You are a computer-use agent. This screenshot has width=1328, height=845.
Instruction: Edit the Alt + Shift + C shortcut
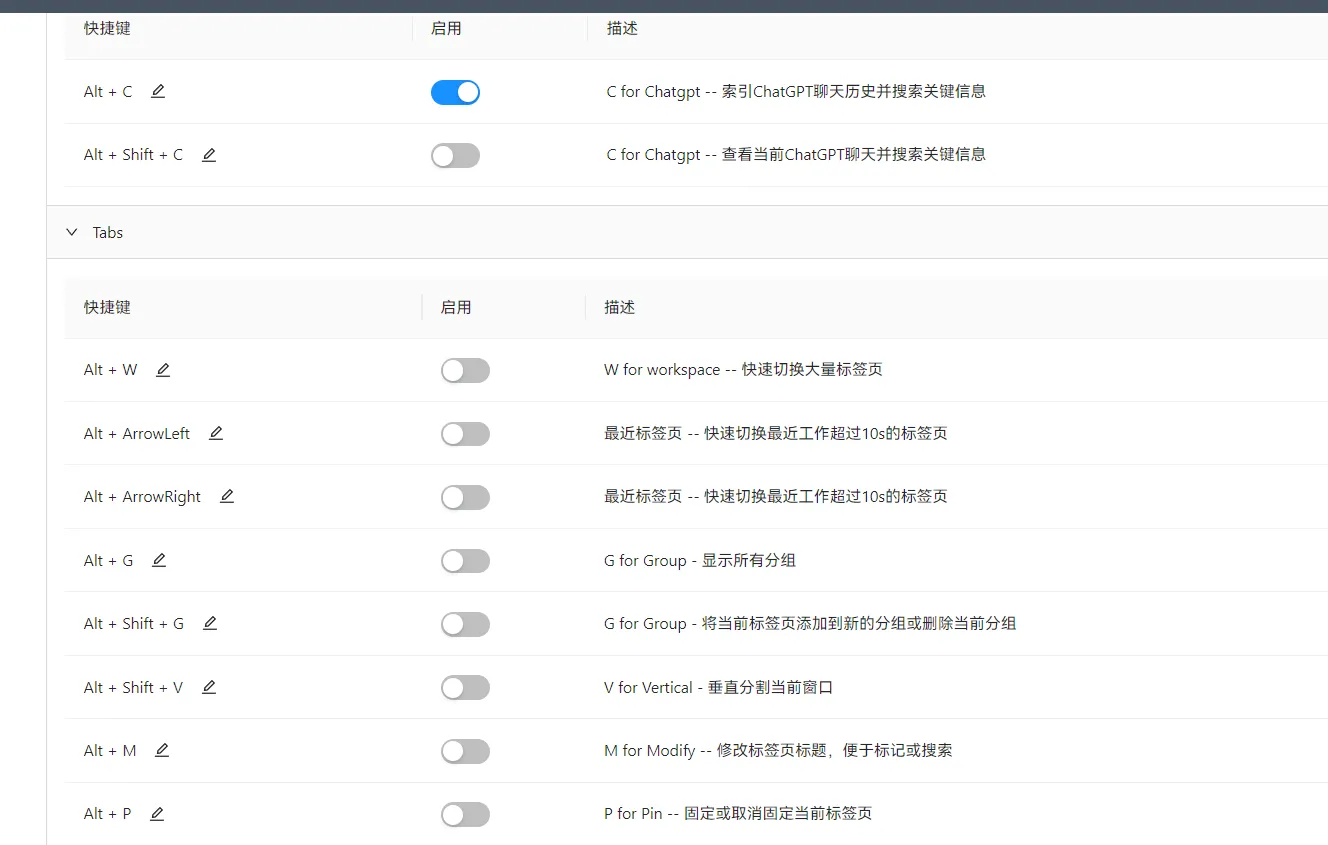point(209,155)
